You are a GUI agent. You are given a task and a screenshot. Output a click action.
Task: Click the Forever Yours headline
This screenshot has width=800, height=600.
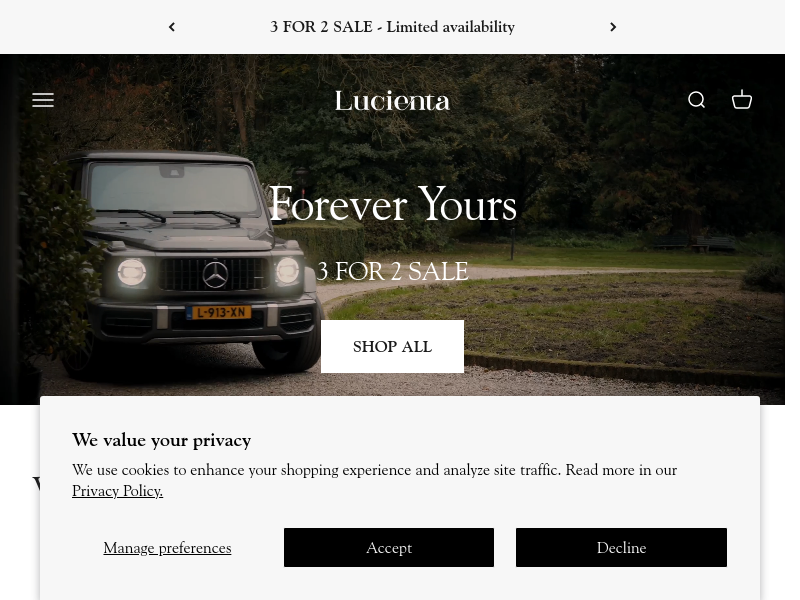pos(393,204)
